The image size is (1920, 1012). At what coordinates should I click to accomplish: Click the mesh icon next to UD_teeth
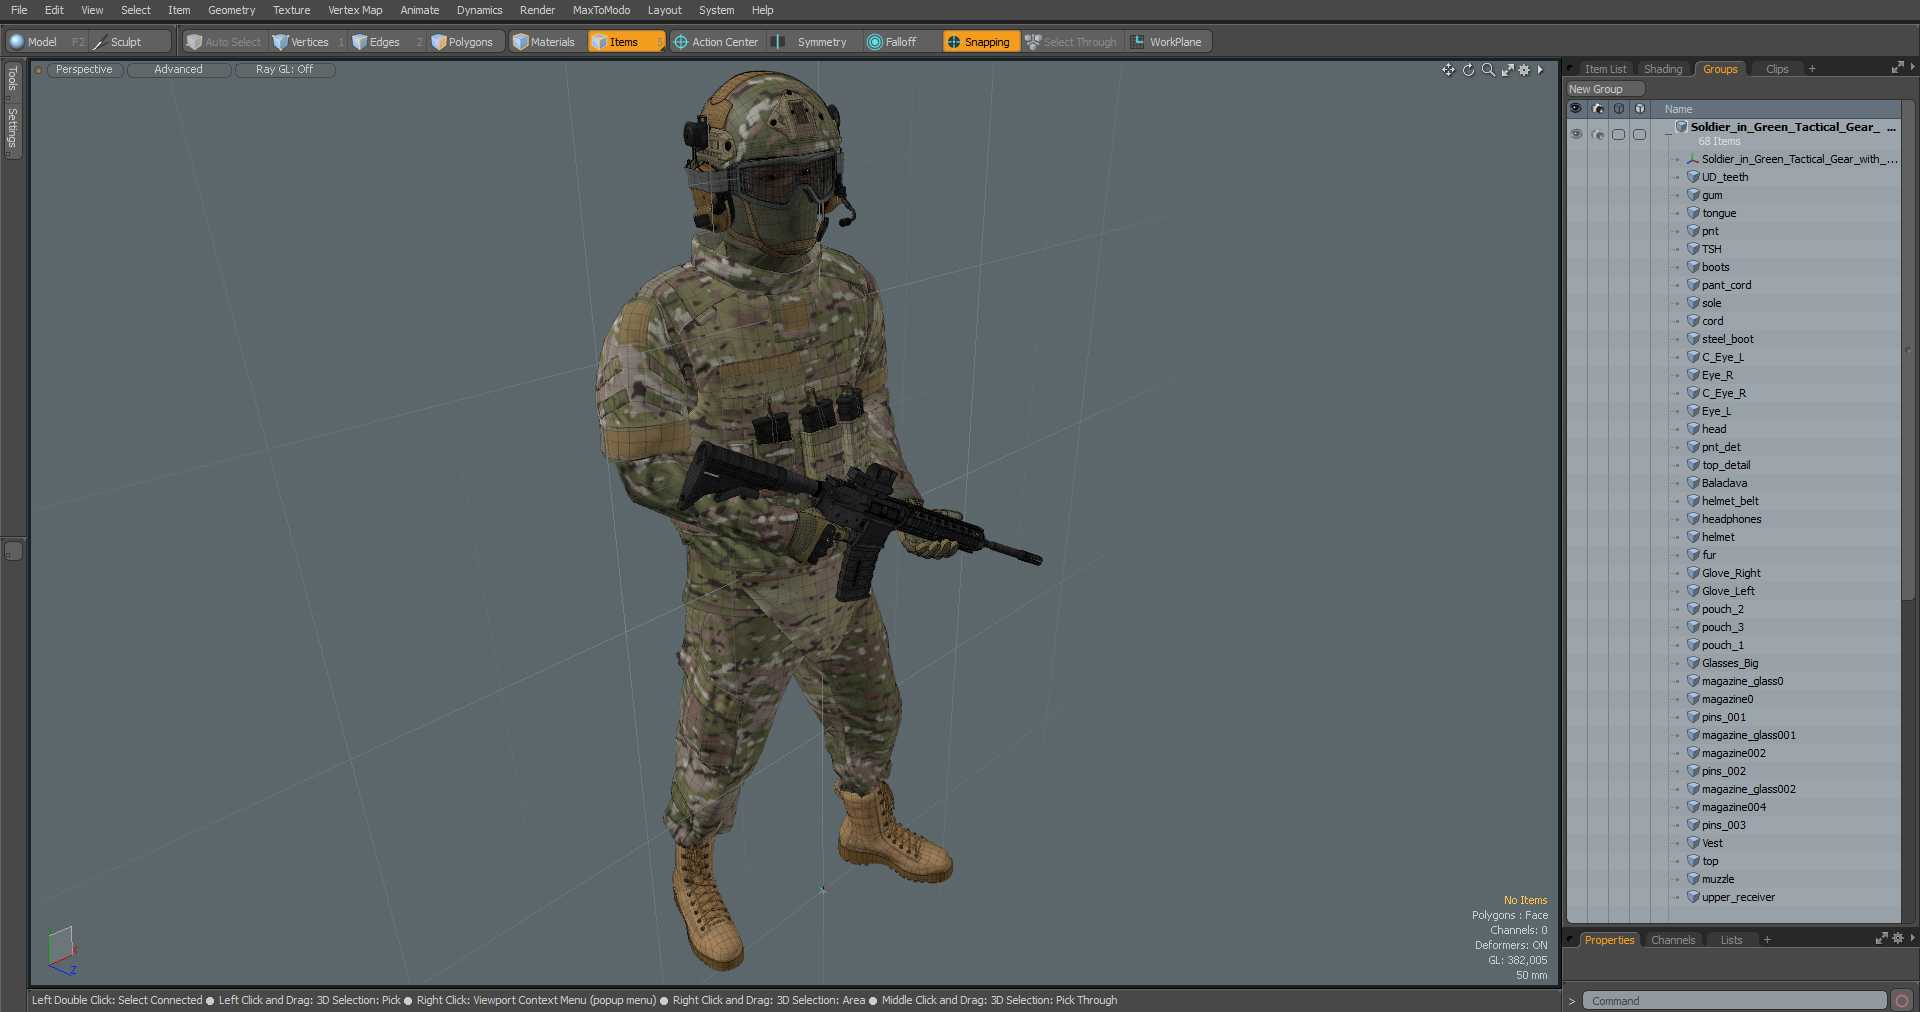click(x=1693, y=177)
